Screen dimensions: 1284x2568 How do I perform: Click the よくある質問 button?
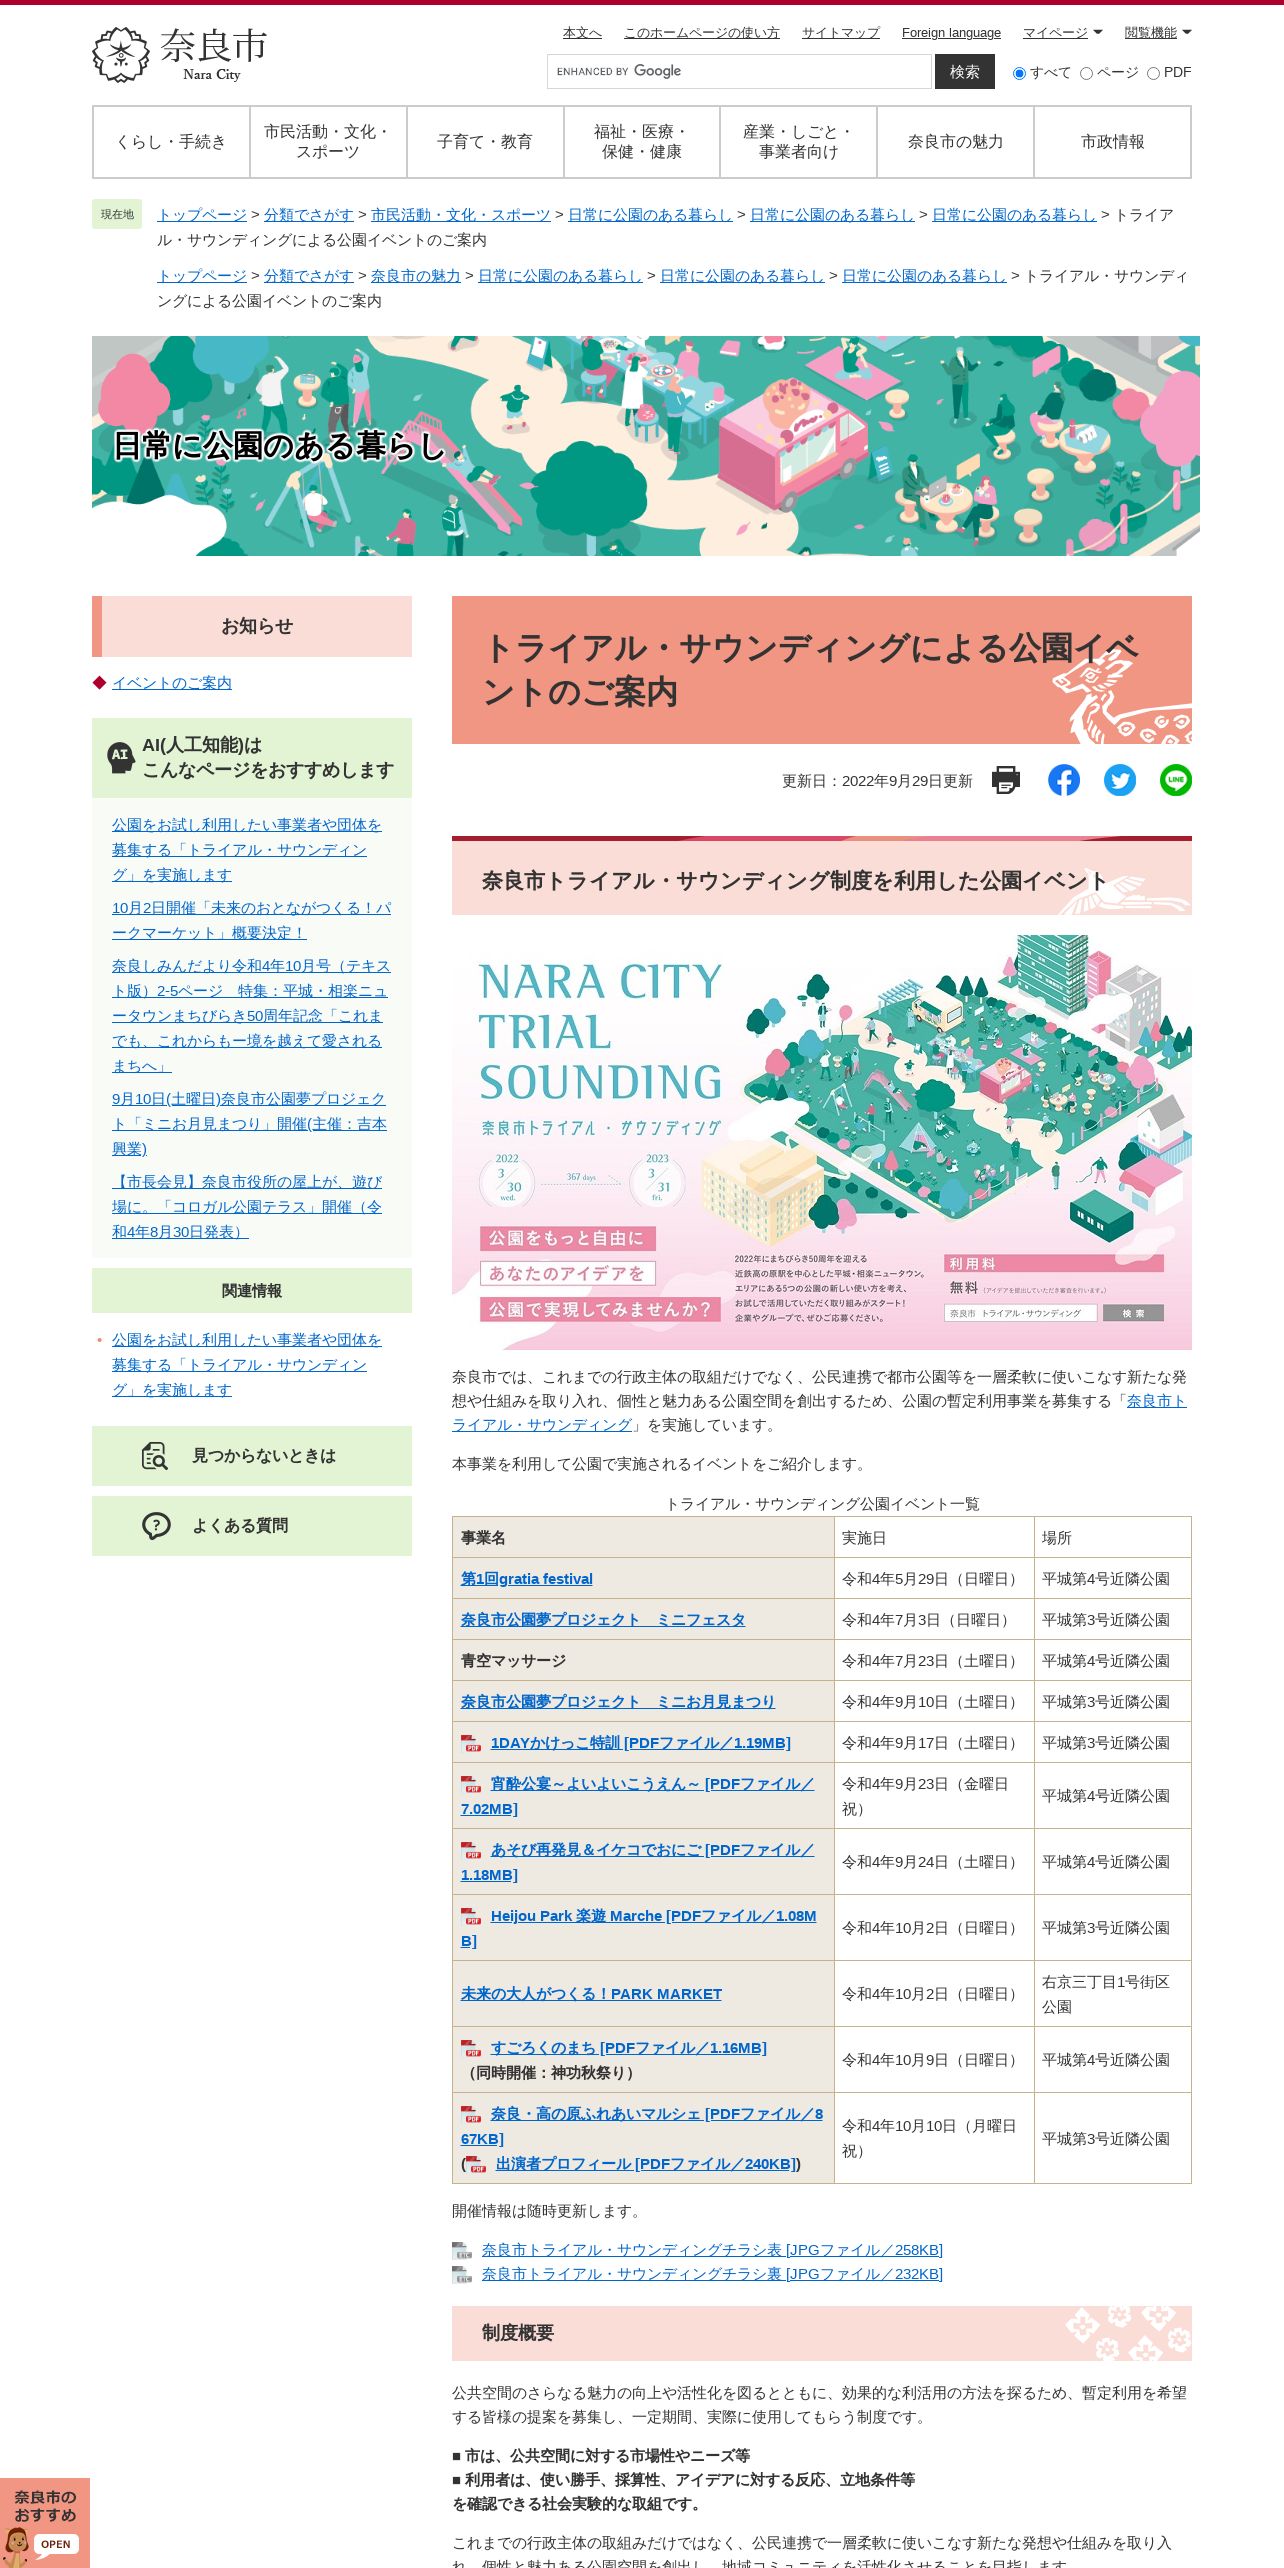tap(252, 1526)
